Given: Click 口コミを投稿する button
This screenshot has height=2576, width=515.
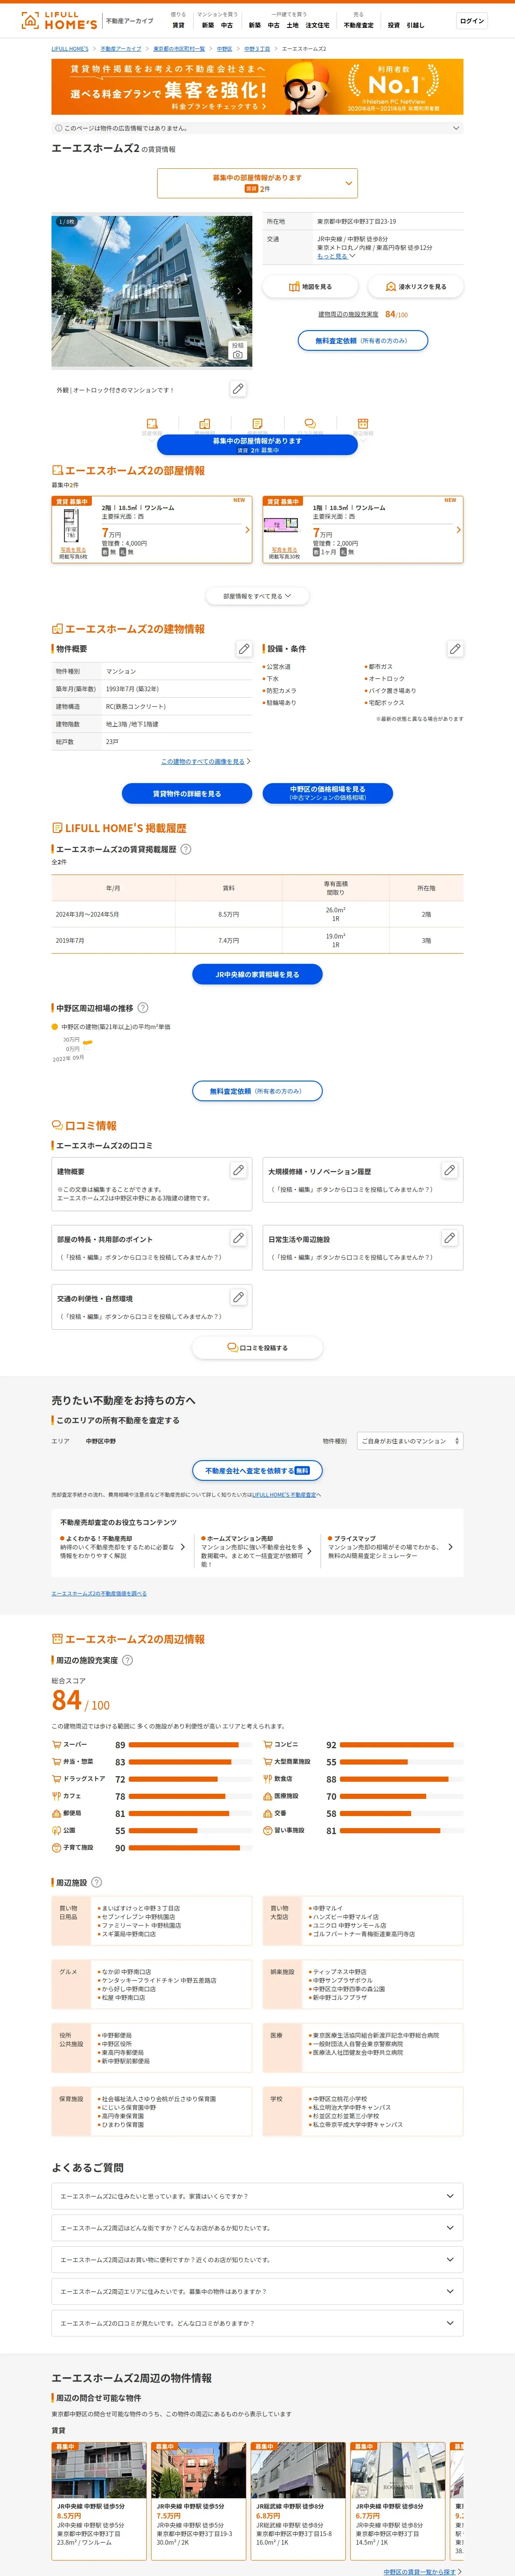Looking at the screenshot, I should point(257,1348).
